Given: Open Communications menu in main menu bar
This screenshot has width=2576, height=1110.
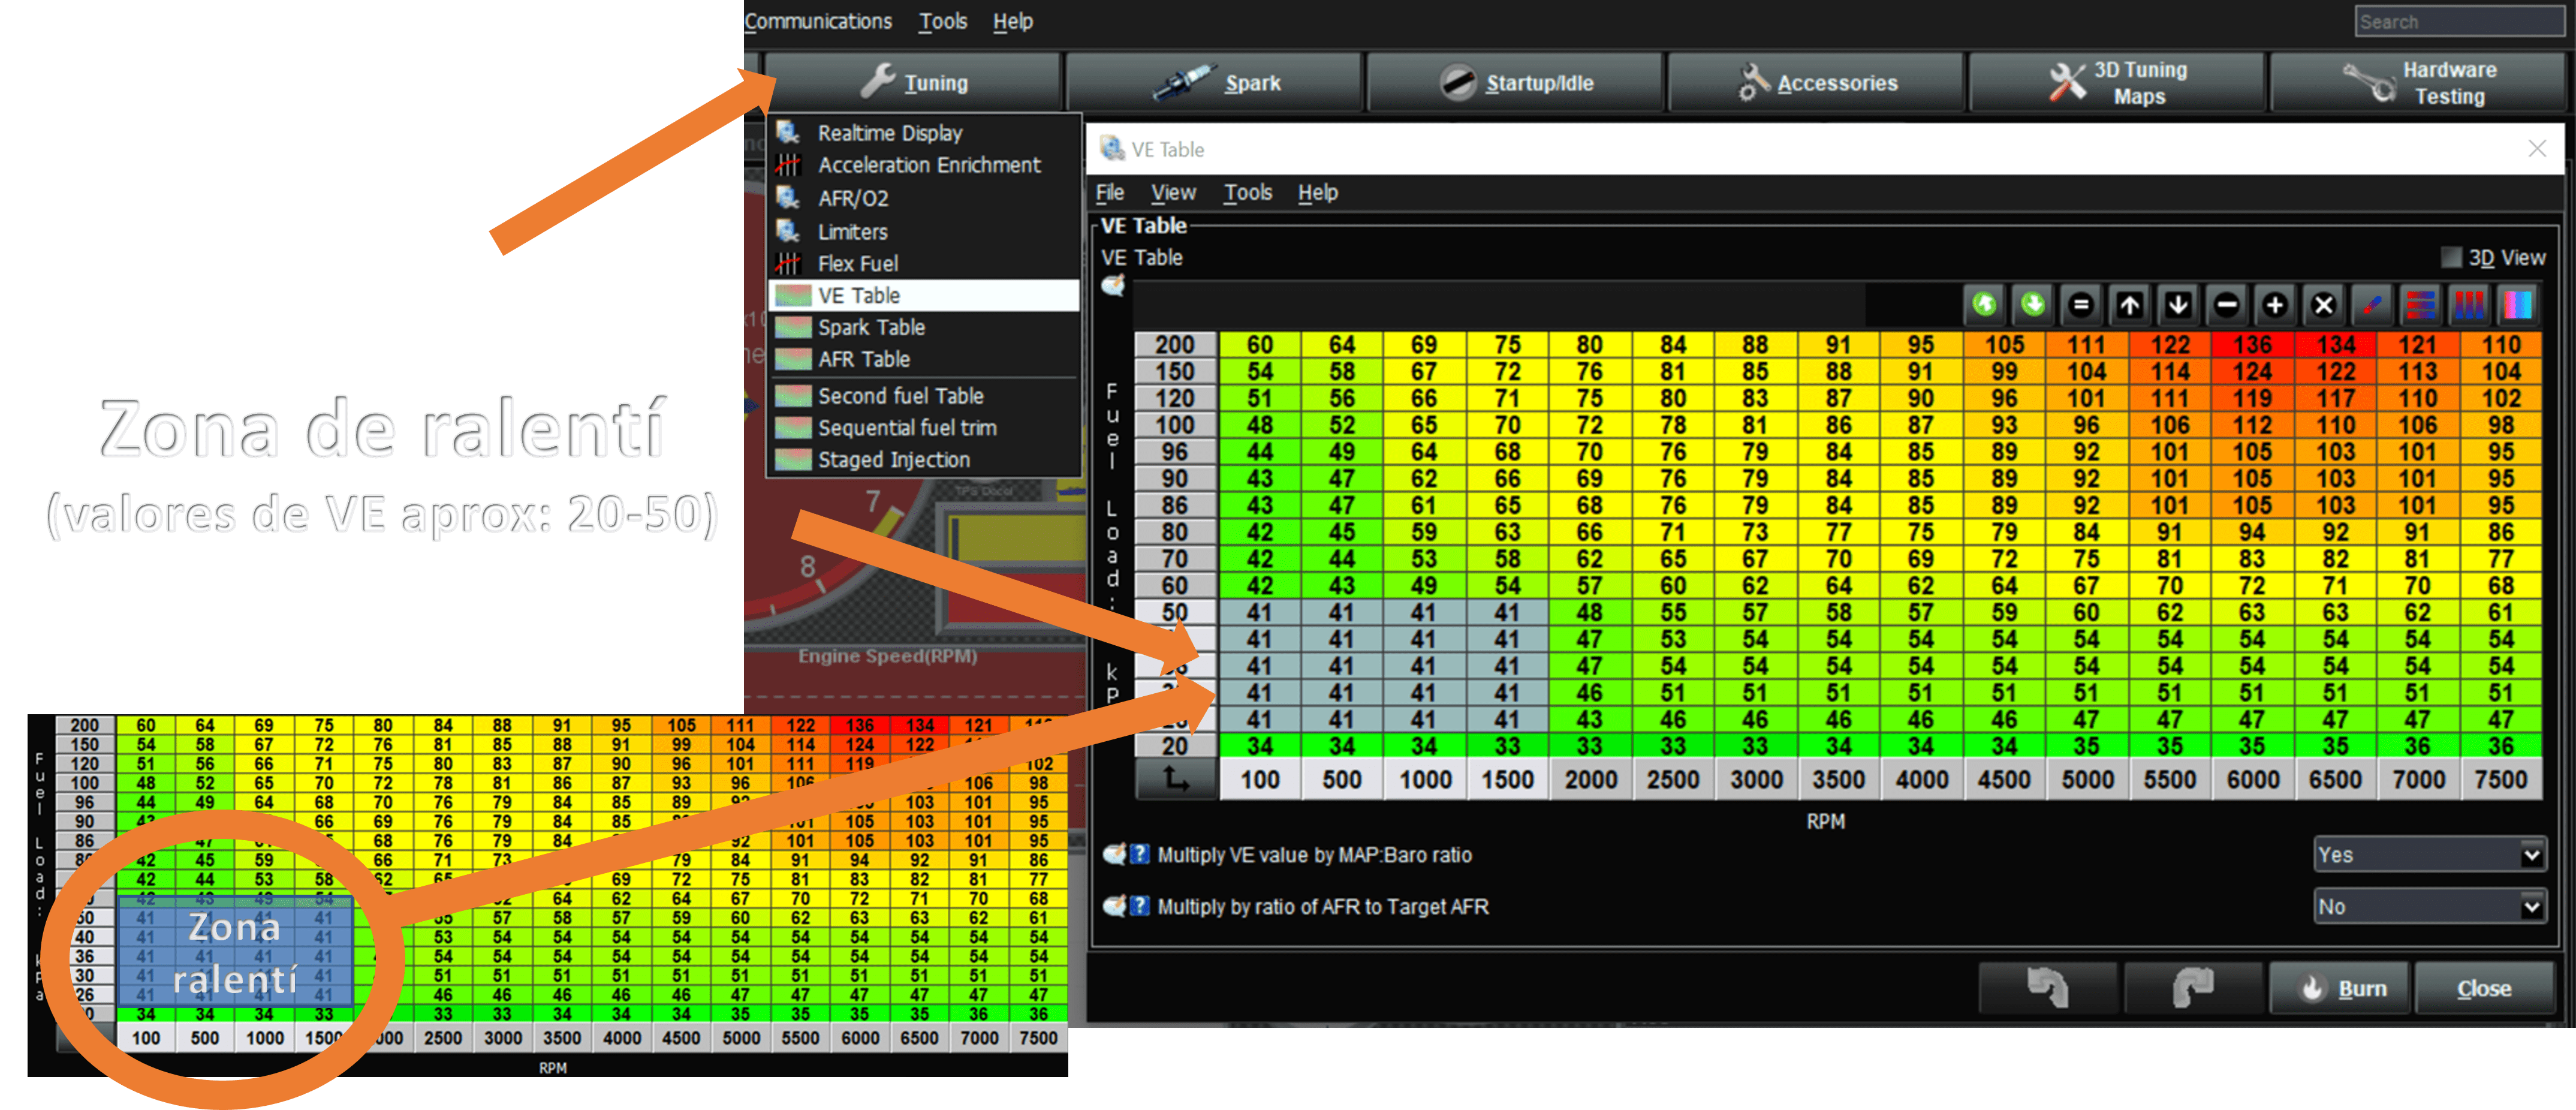Looking at the screenshot, I should pos(818,21).
